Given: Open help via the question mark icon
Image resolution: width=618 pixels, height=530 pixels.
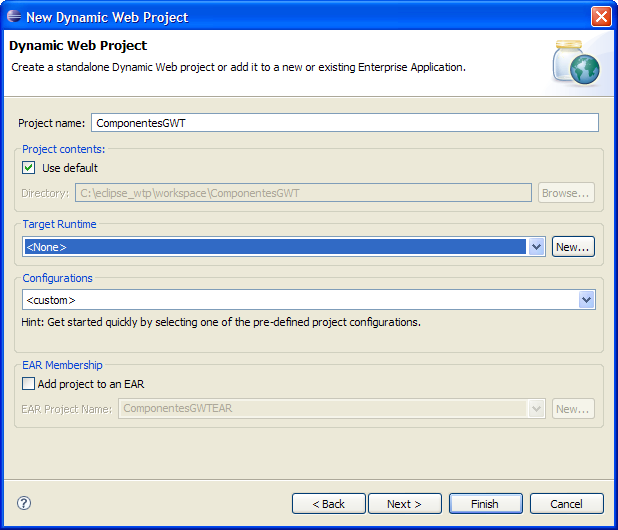Looking at the screenshot, I should click(25, 503).
